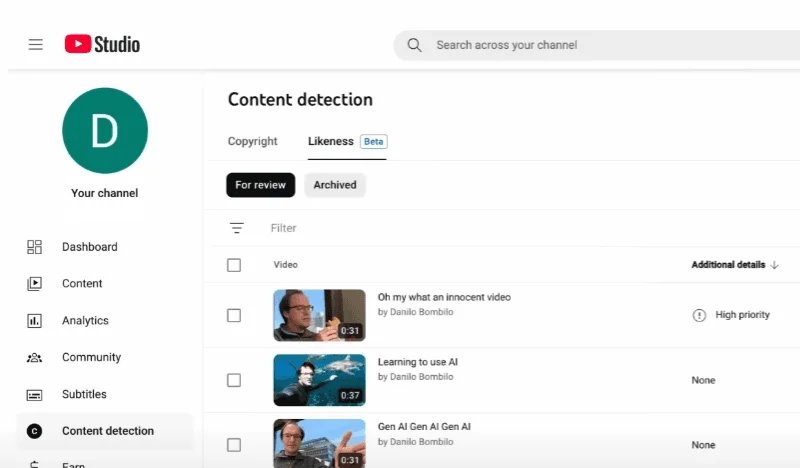The height and width of the screenshot is (468, 800).
Task: Go to Content in the sidebar
Action: (82, 284)
